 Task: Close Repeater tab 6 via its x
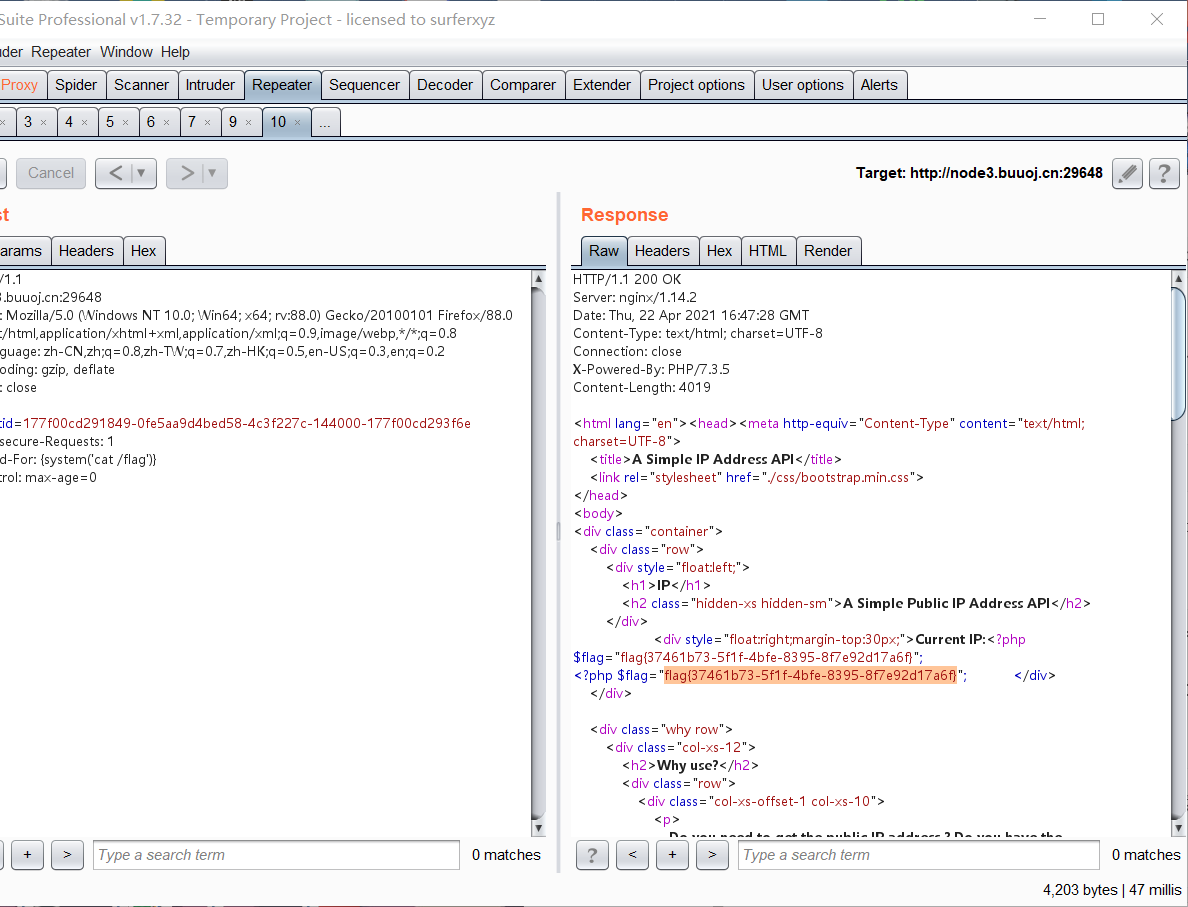[166, 122]
